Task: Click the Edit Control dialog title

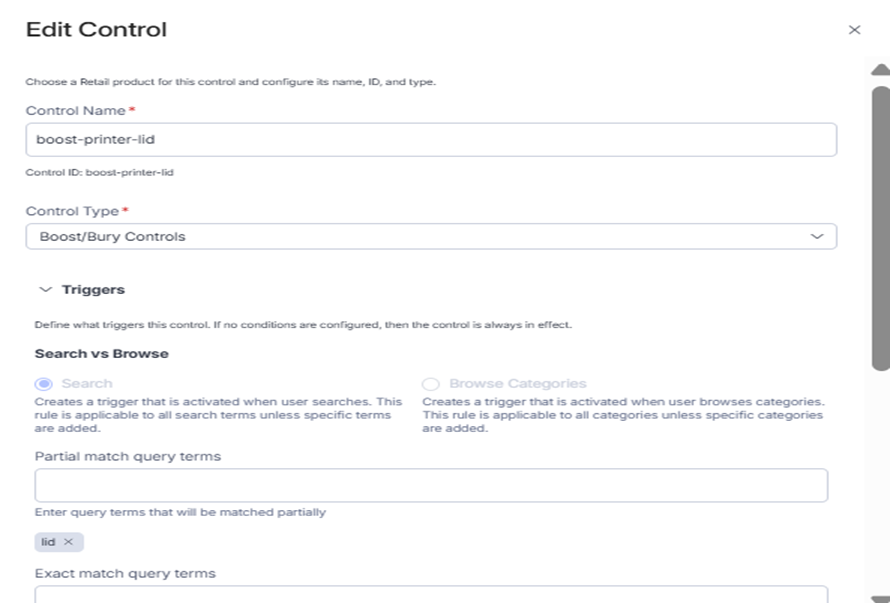Action: [96, 30]
